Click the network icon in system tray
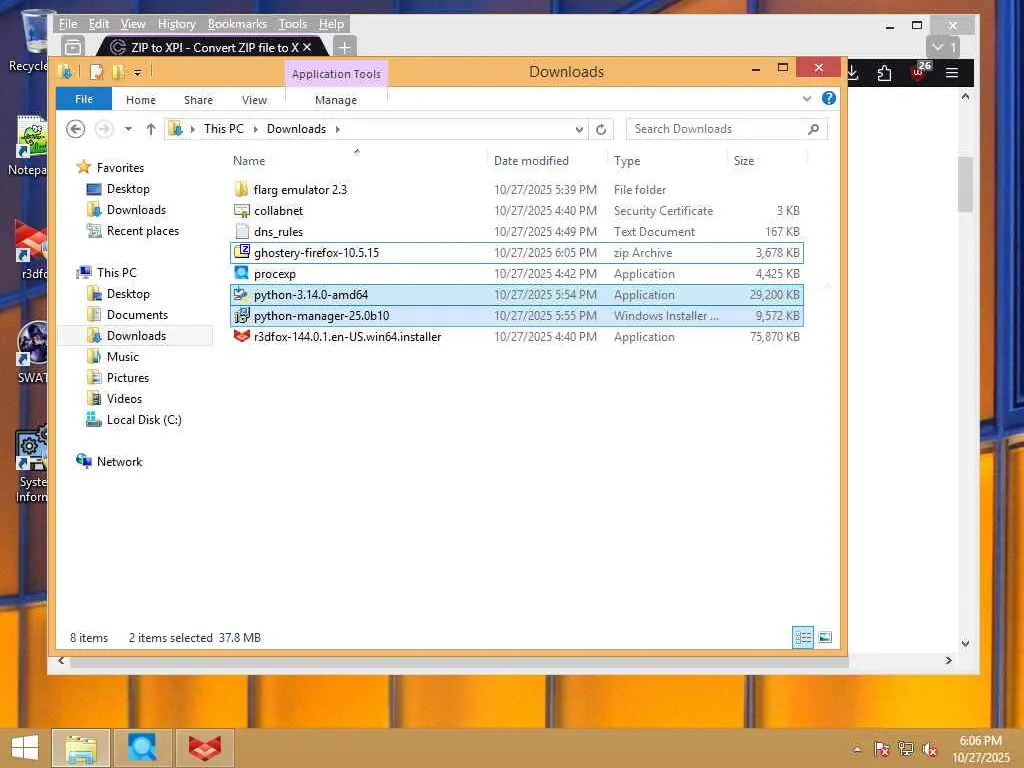 pyautogui.click(x=906, y=749)
